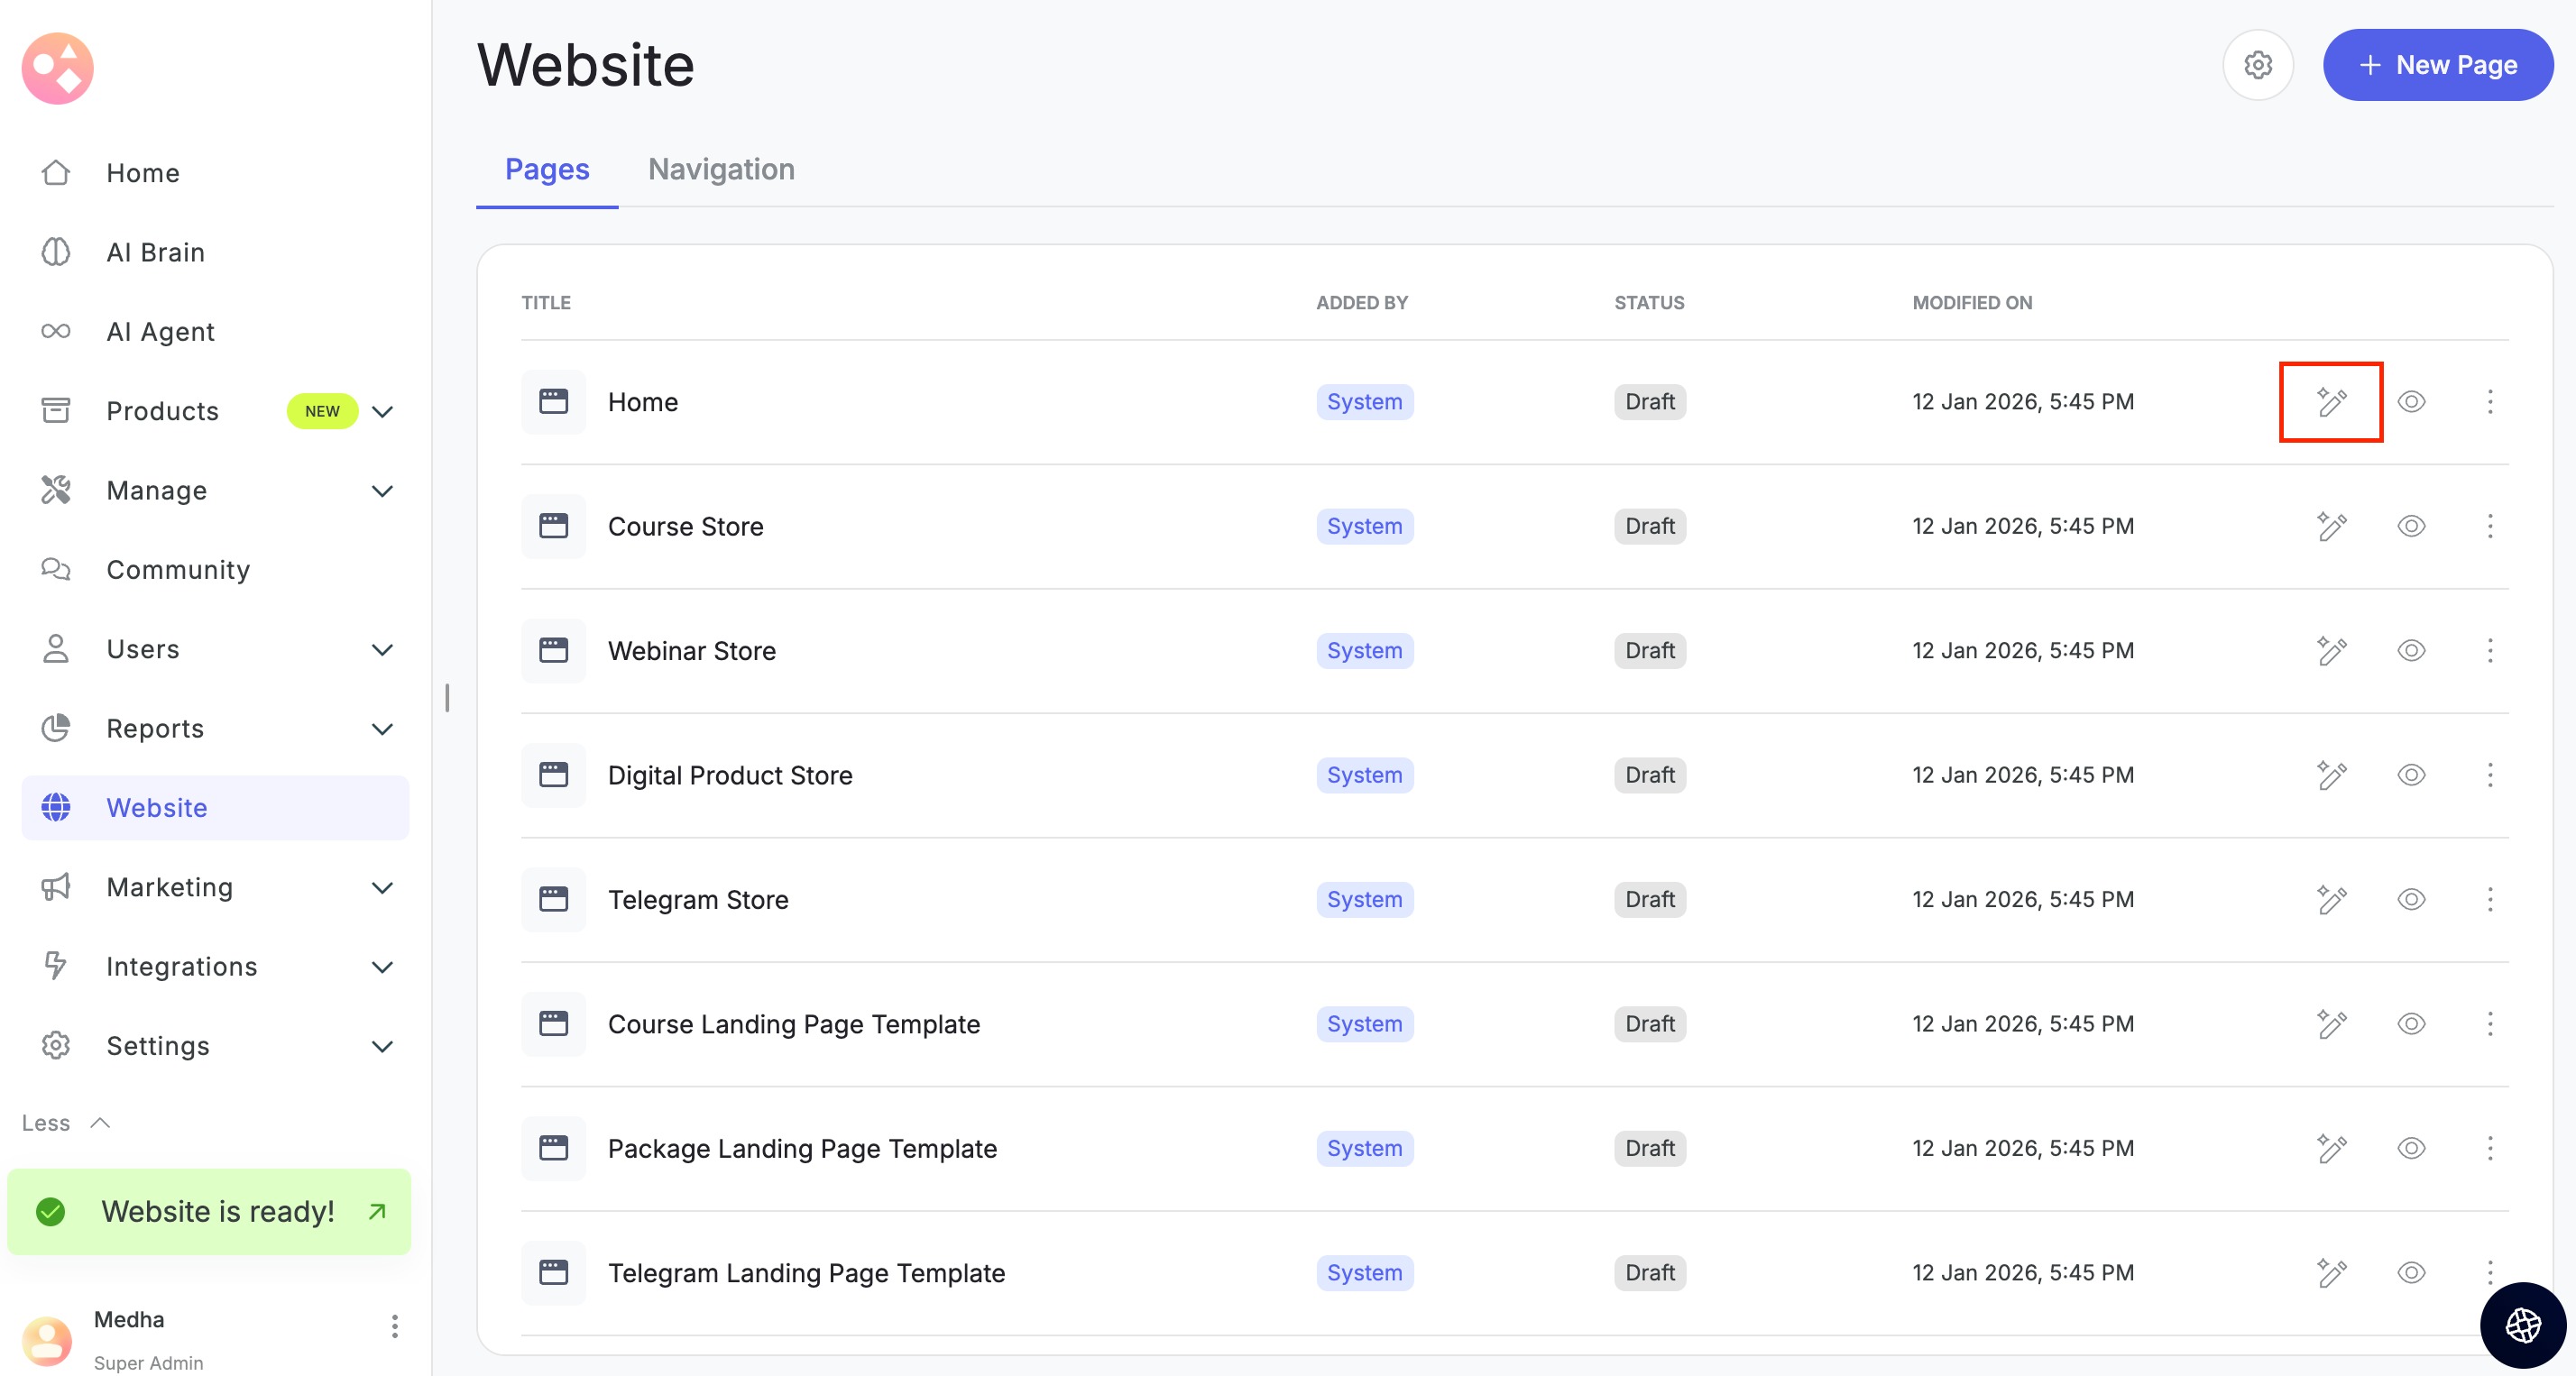Collapse sidebar with Less toggle
Viewport: 2576px width, 1376px height.
coord(65,1122)
